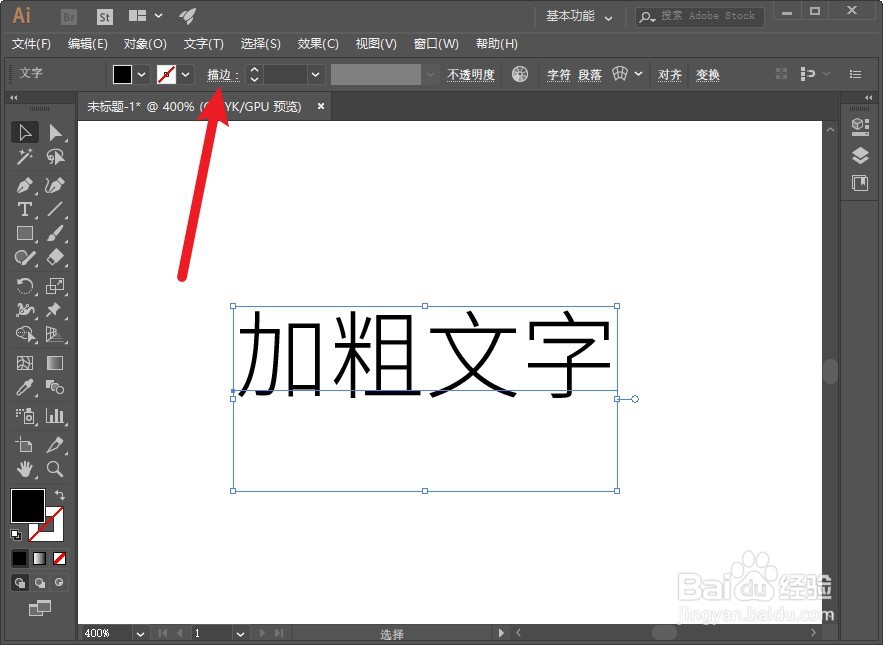Screen dimensions: 883x645
Task: Open artboard number dropdown
Action: click(x=240, y=634)
